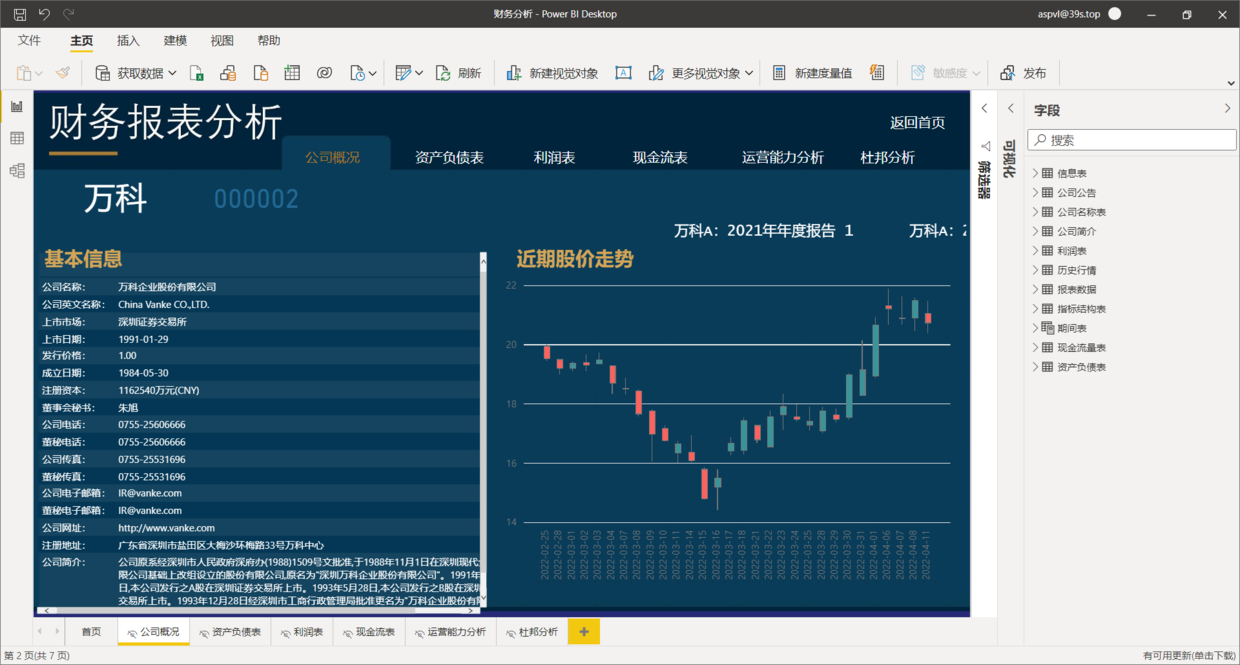Collapse the 筛选器 pane with its chevron
The width and height of the screenshot is (1240, 665).
(x=984, y=108)
